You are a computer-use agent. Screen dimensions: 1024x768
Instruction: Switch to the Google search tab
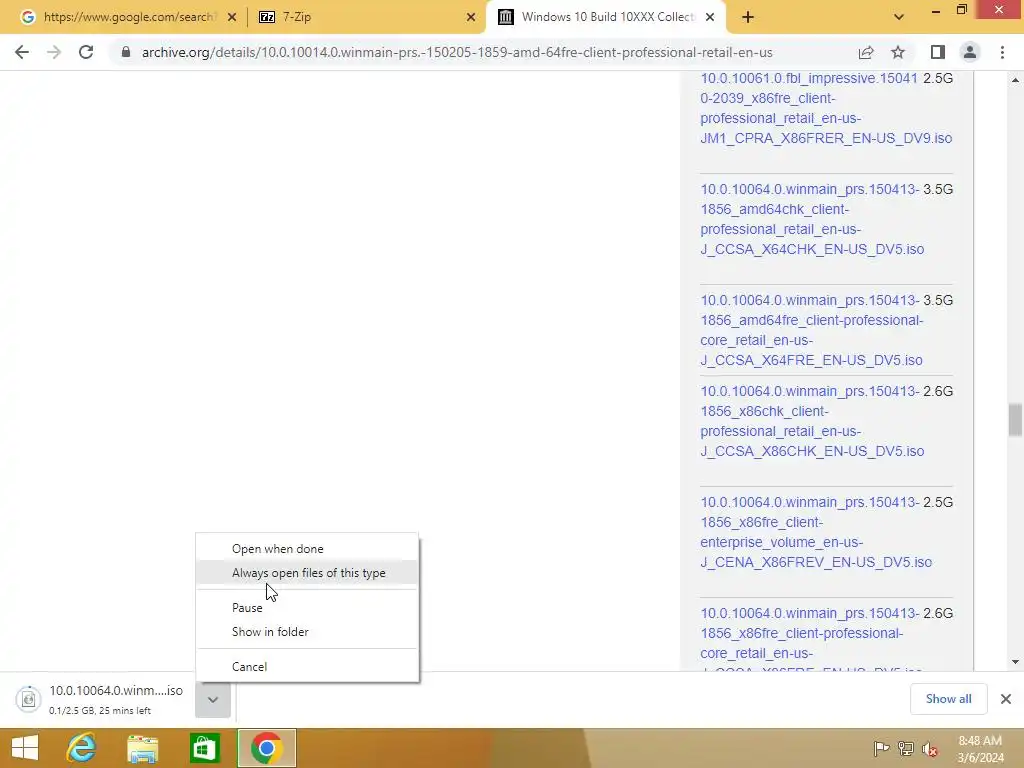127,17
